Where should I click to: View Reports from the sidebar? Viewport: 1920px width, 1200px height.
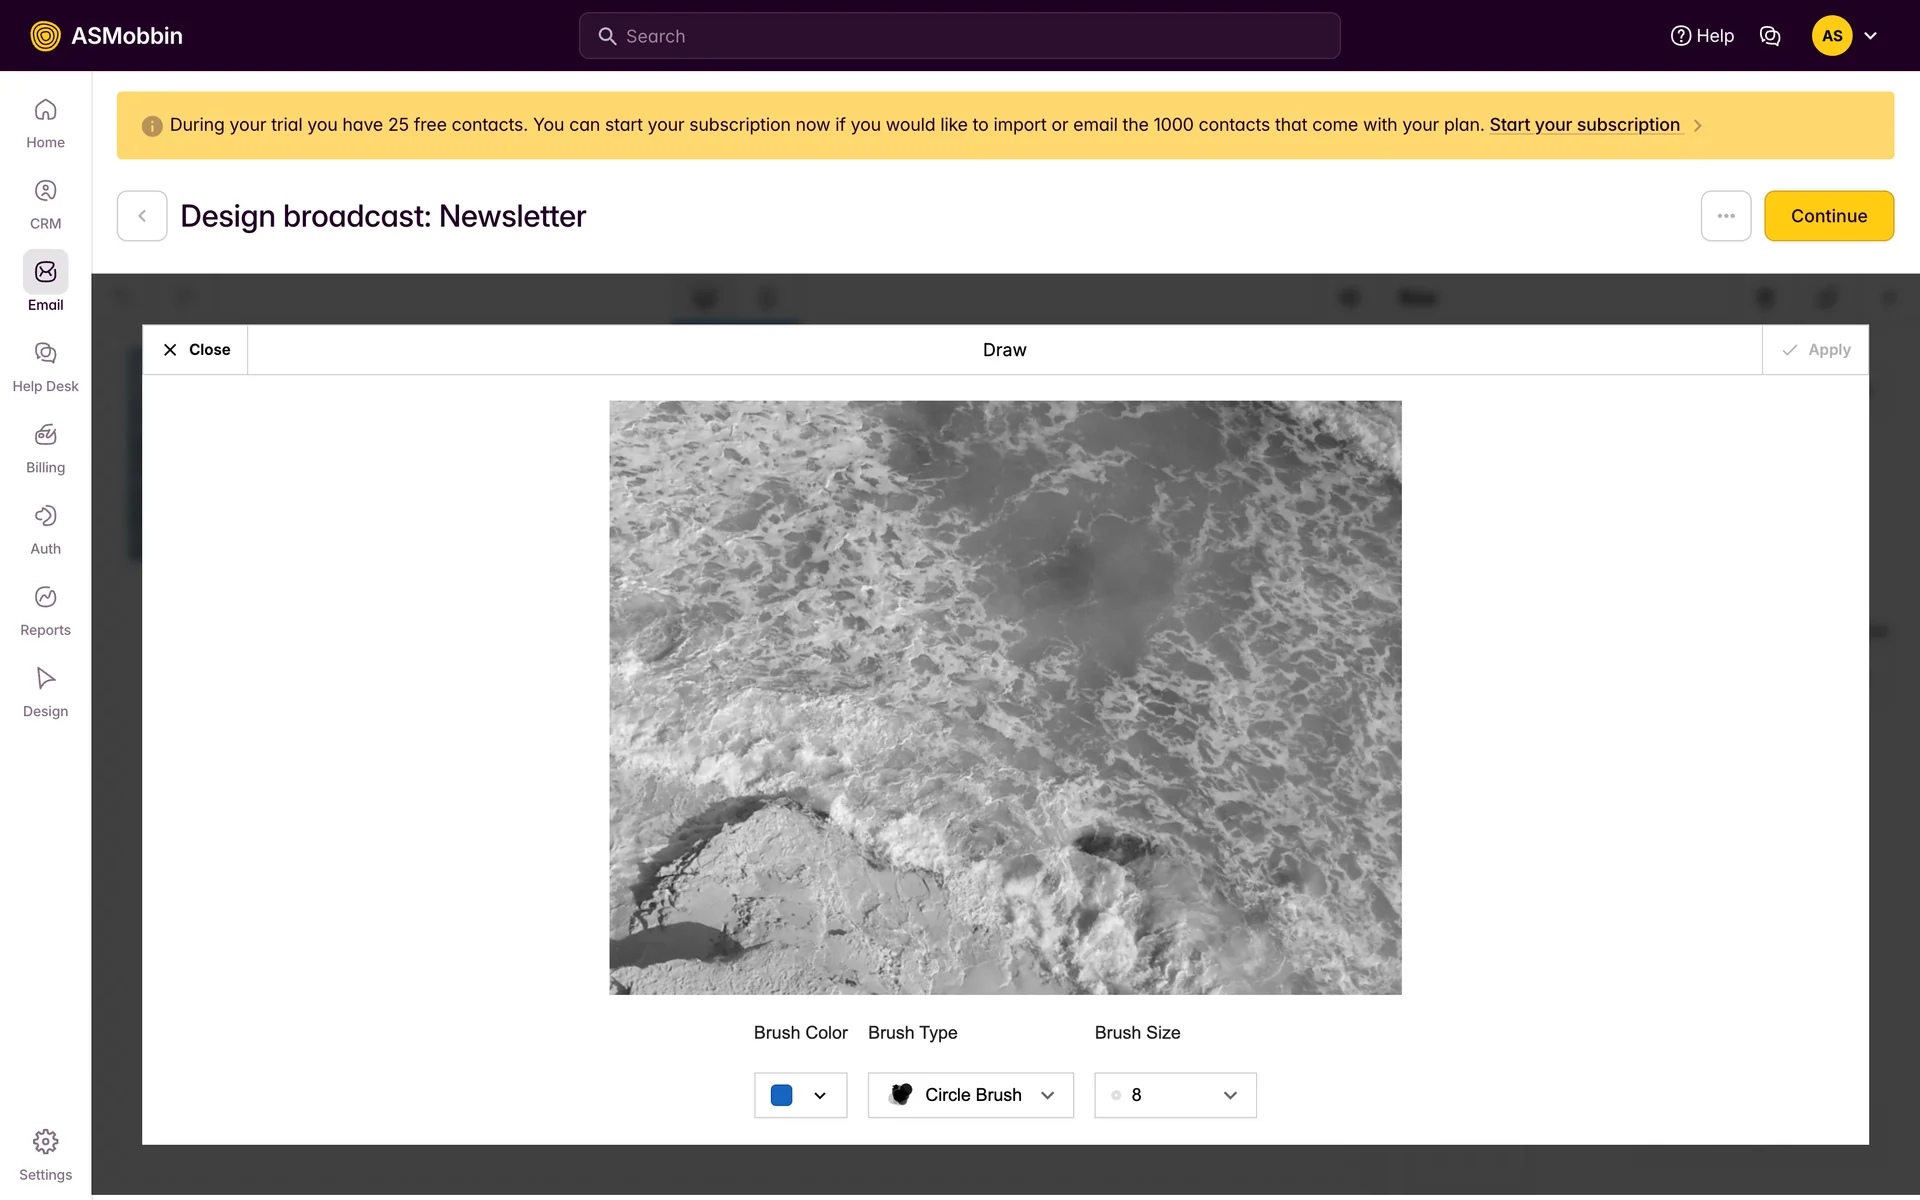pyautogui.click(x=45, y=610)
